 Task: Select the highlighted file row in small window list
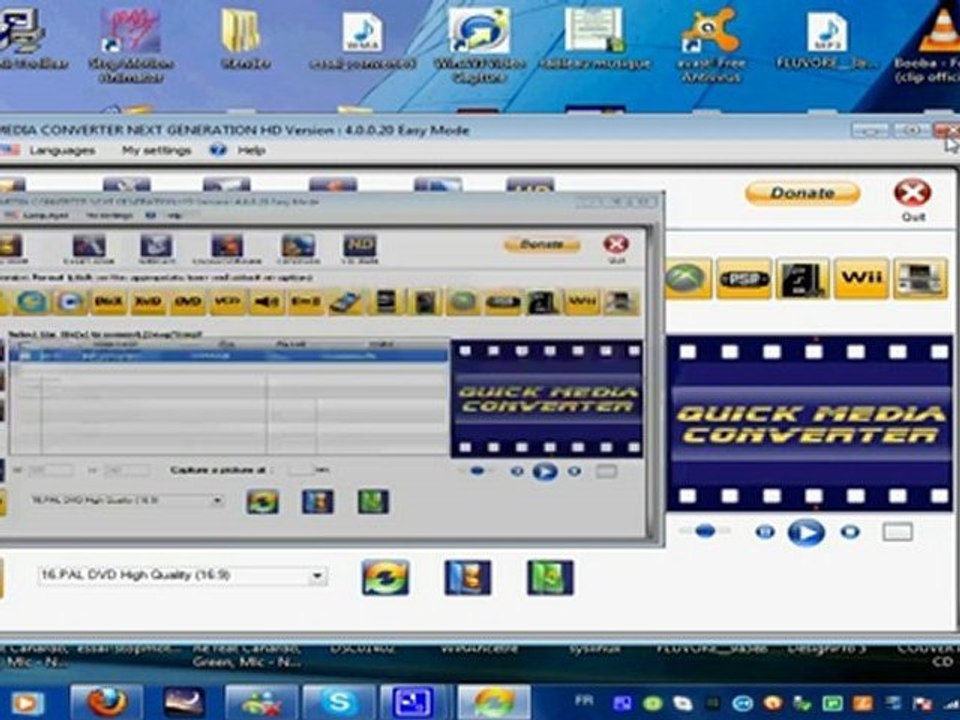coord(229,355)
